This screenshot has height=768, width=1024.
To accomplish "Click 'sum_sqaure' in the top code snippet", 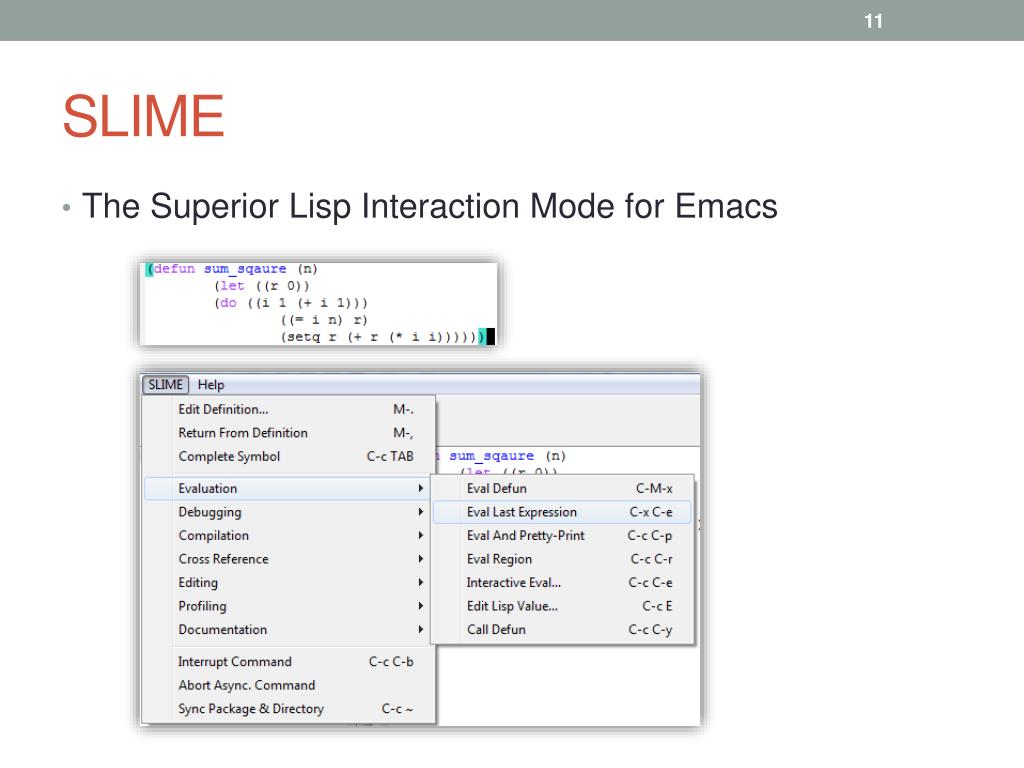I will point(245,269).
